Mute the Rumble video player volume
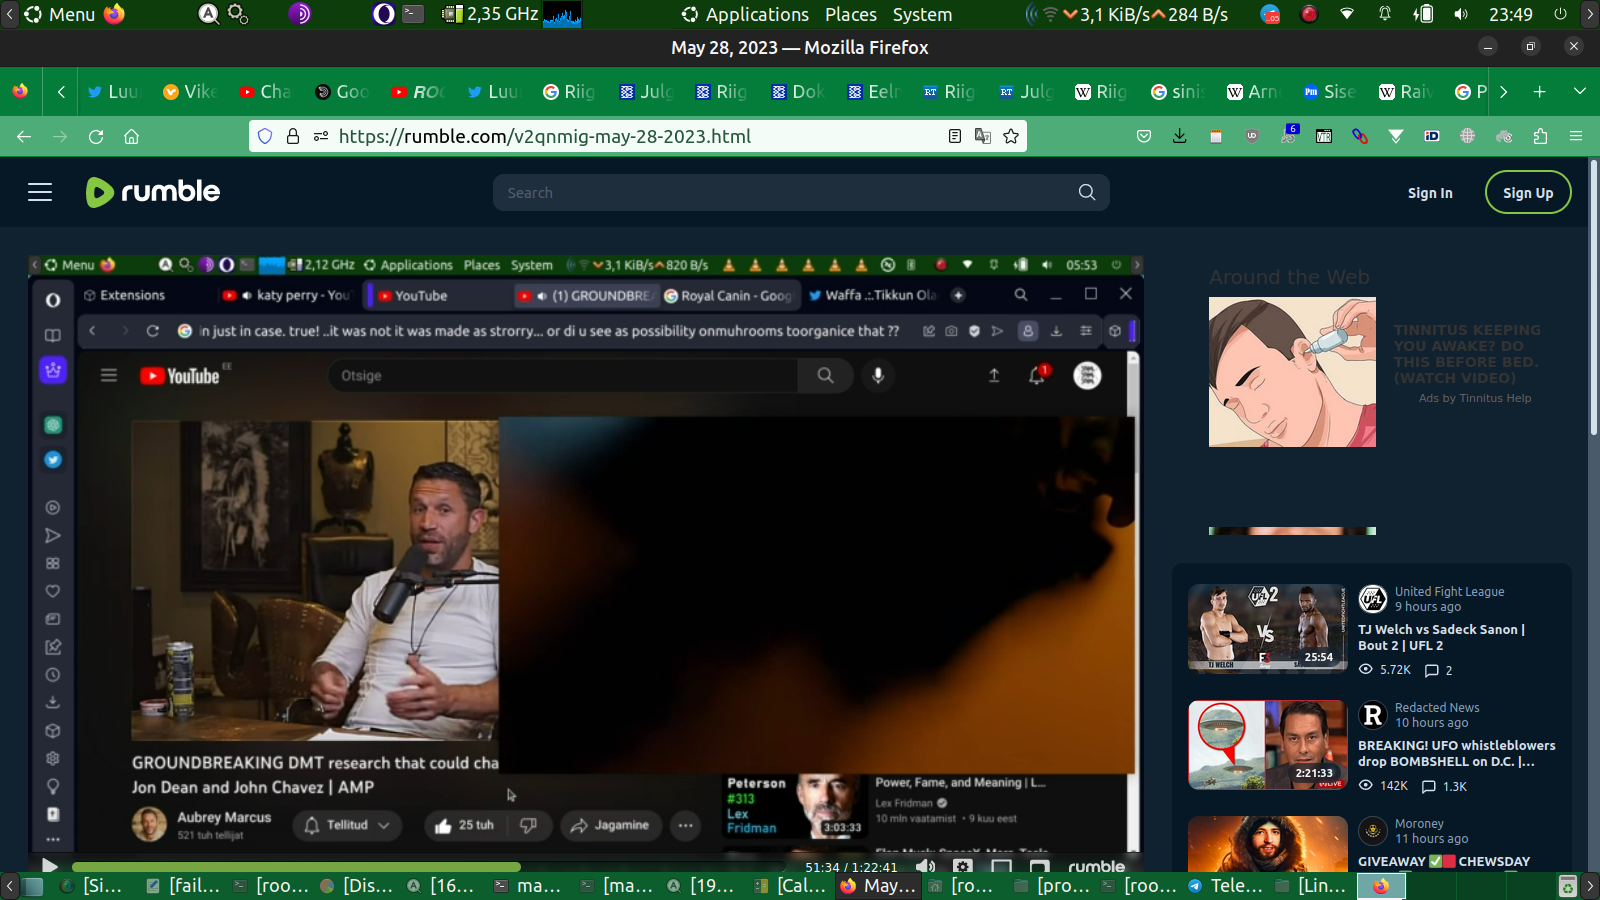The height and width of the screenshot is (900, 1600). click(926, 867)
